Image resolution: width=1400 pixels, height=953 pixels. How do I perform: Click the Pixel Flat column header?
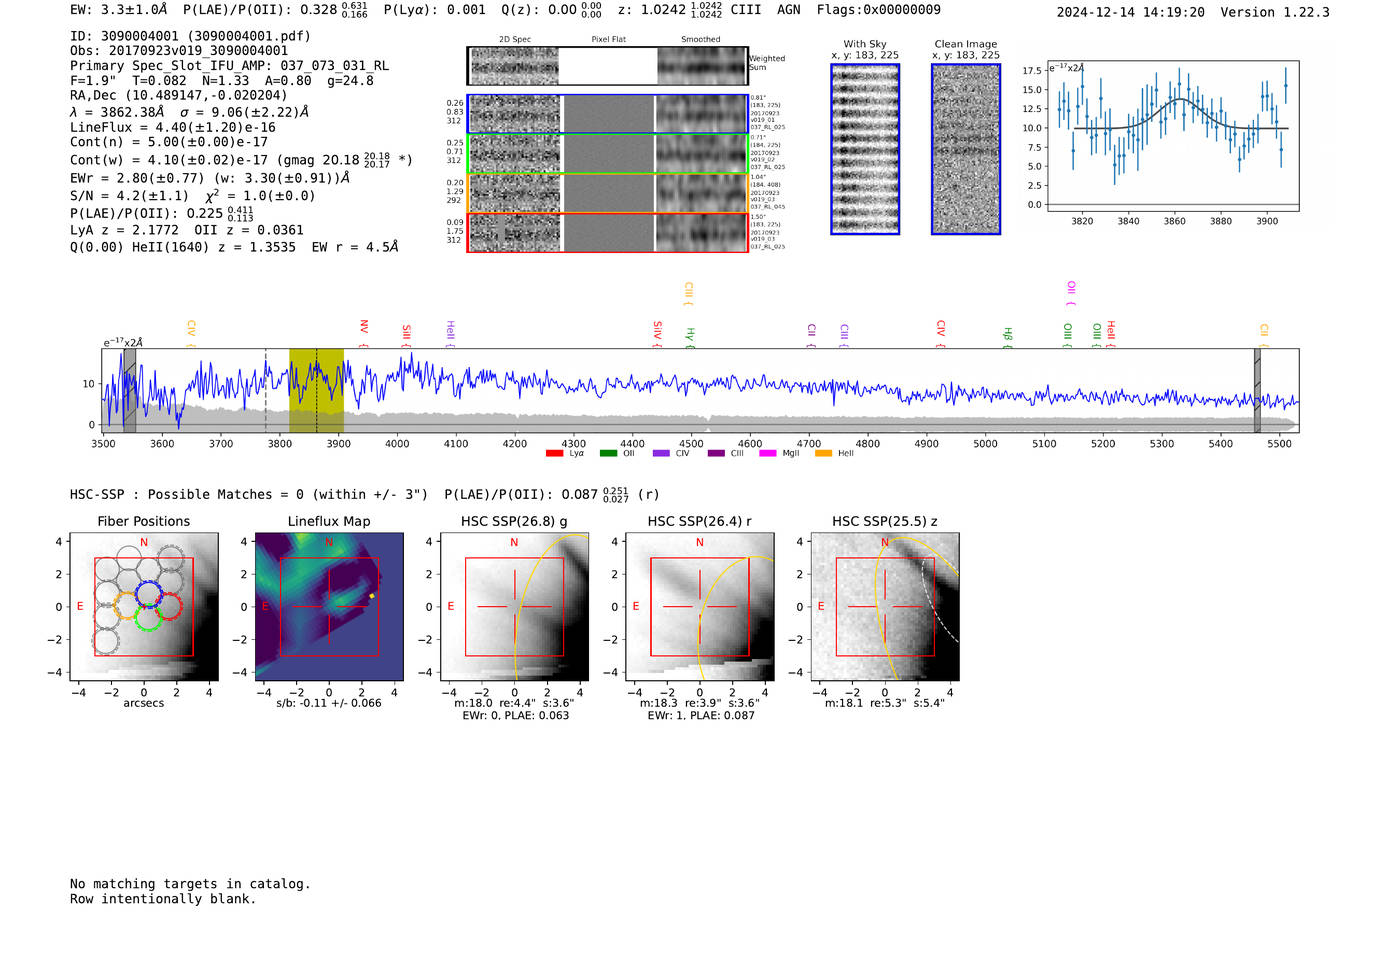tap(608, 40)
